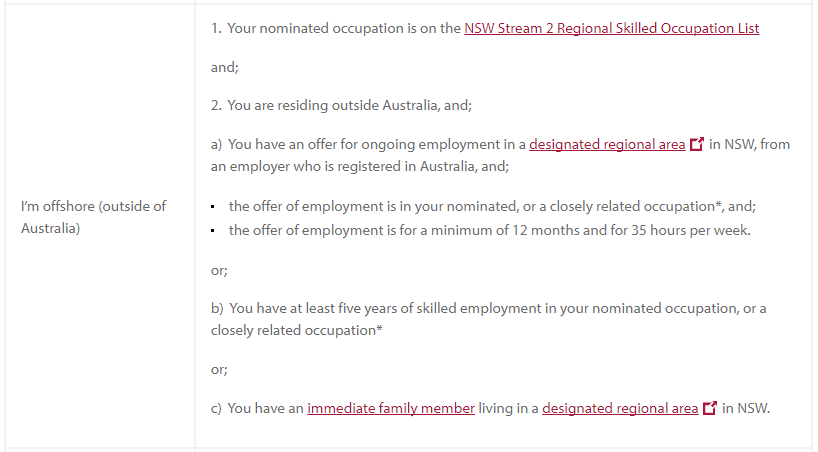
Task: Click the "or;" text above option b
Action: coord(219,271)
